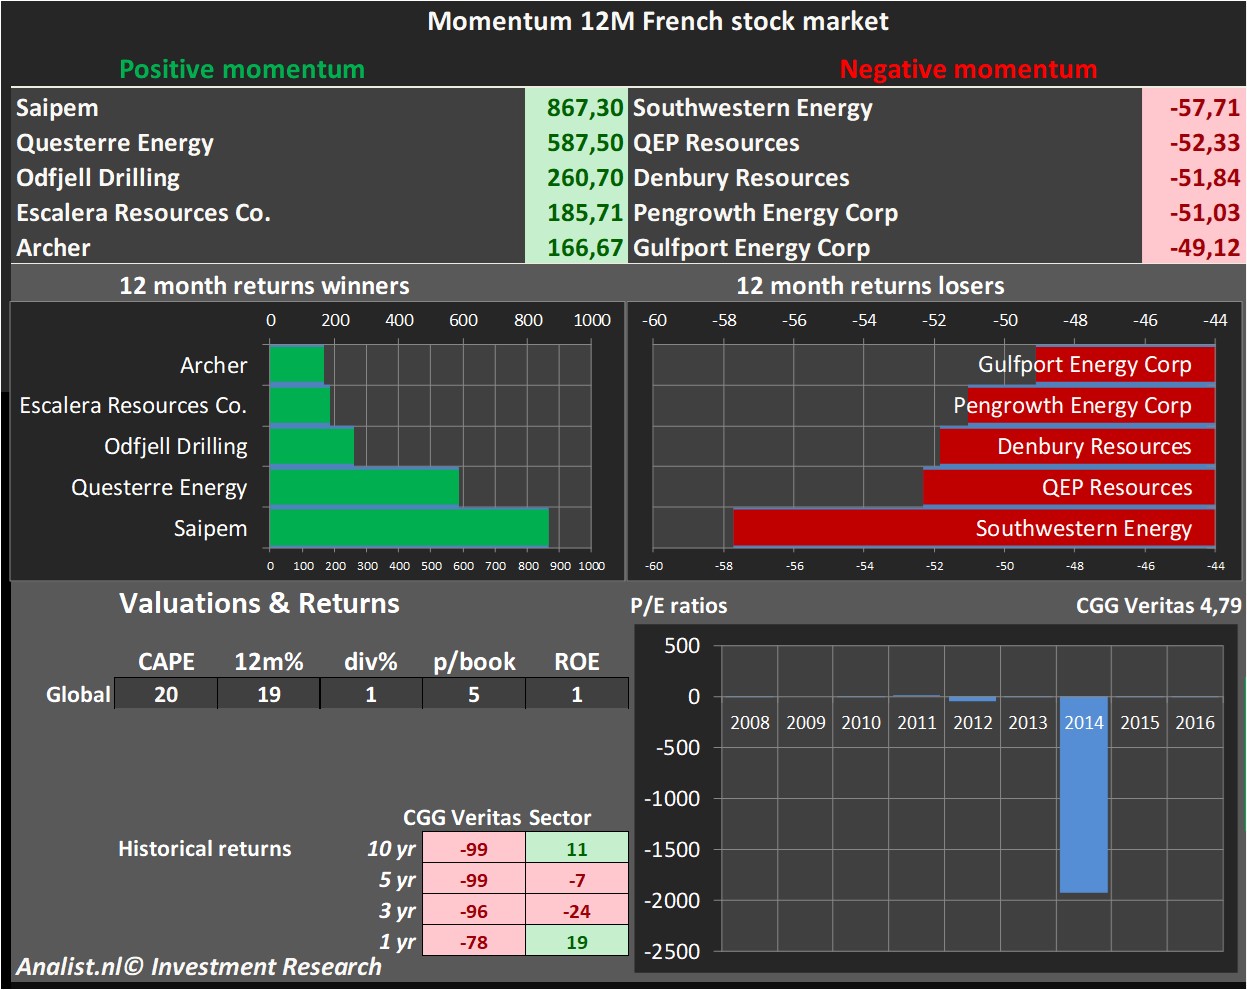The height and width of the screenshot is (990, 1247).
Task: Click the green Questerre Energy bar
Action: [x=364, y=487]
